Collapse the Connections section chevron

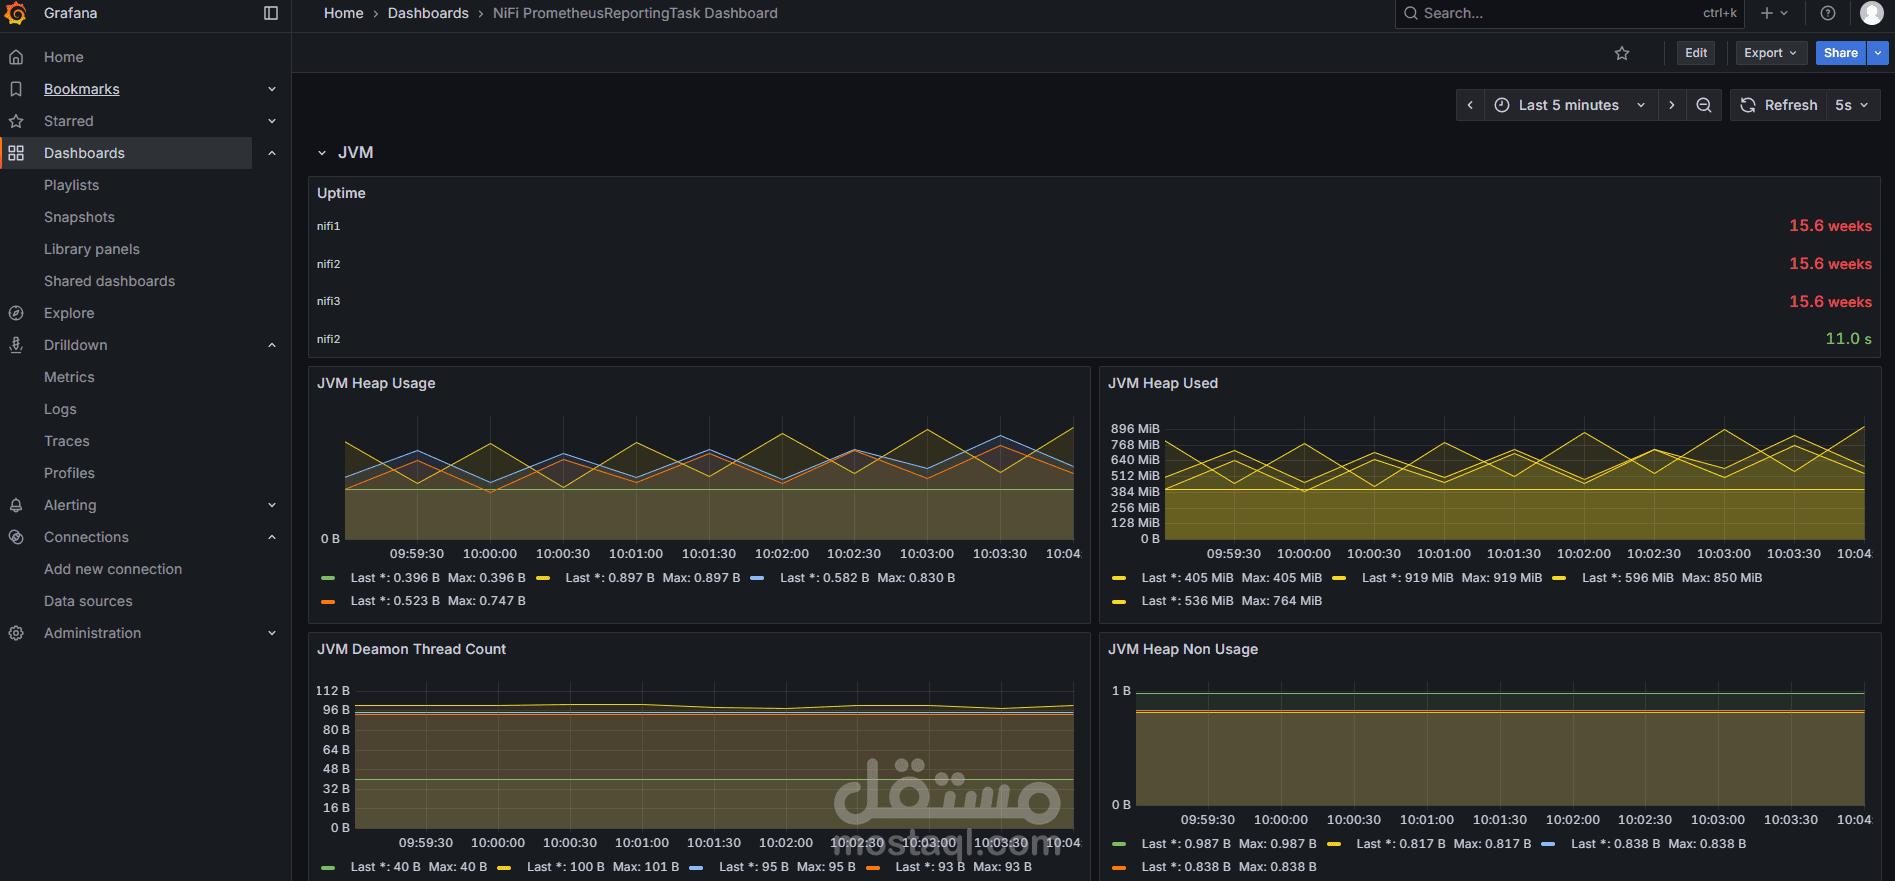coord(272,537)
